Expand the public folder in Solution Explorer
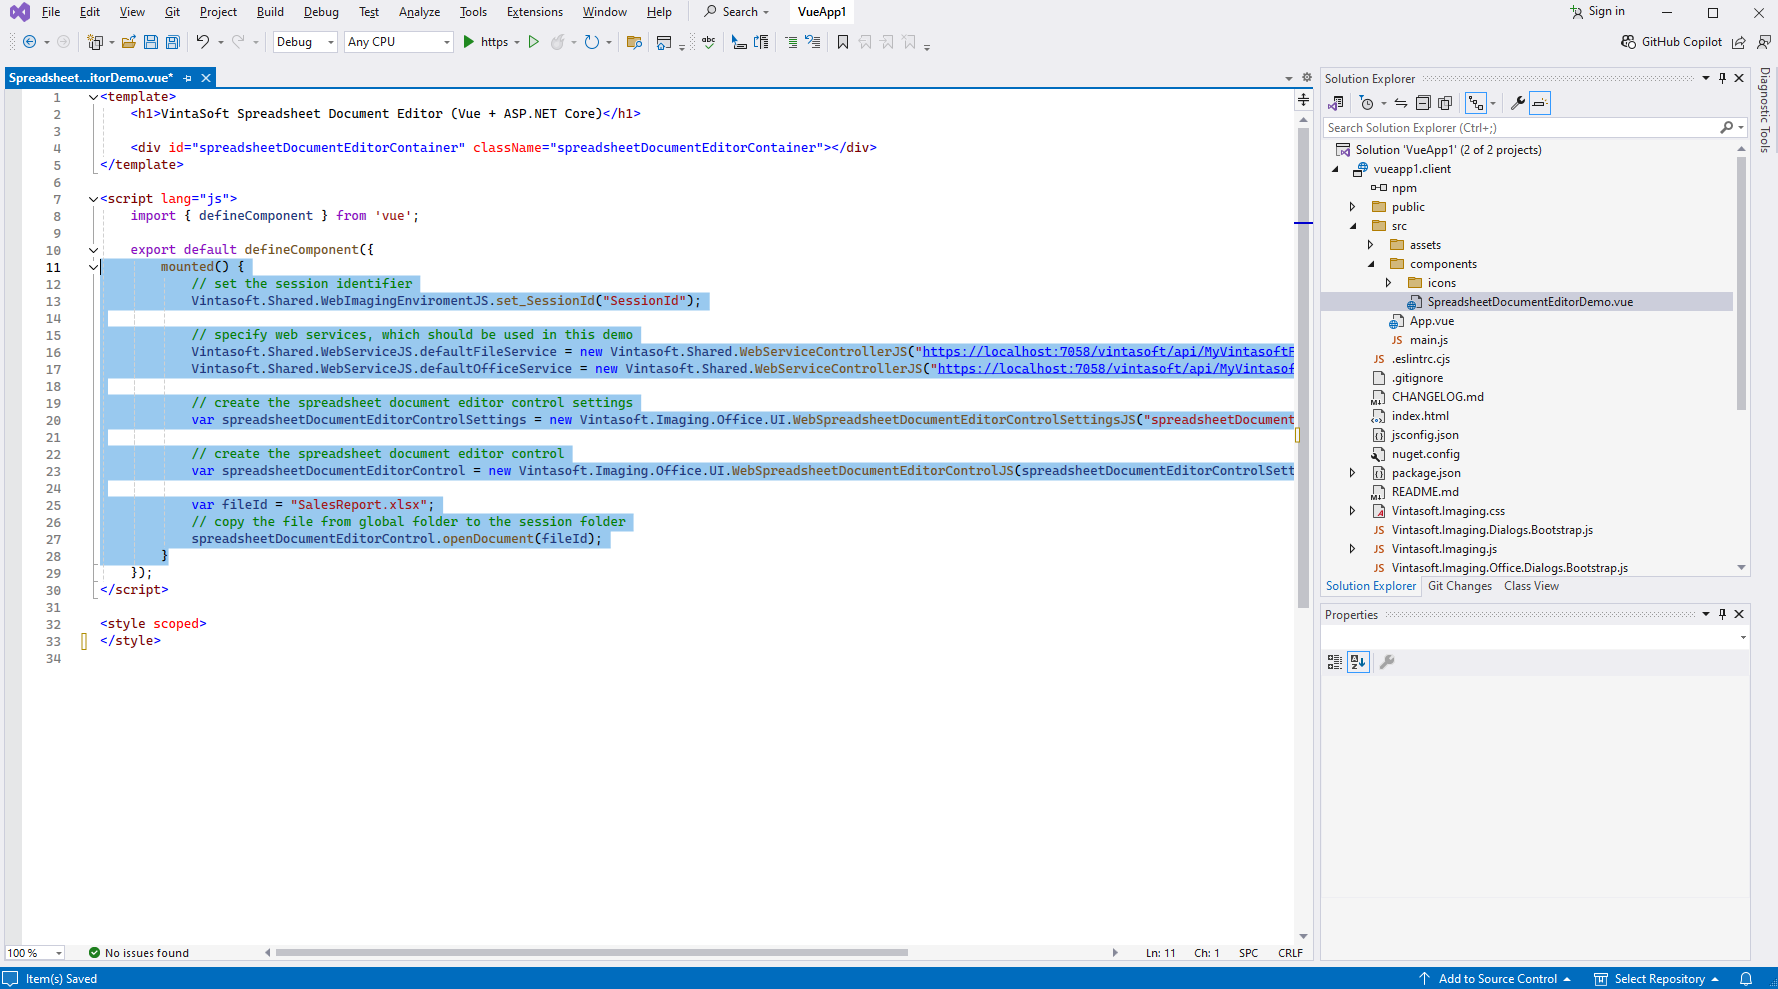This screenshot has height=989, width=1778. [x=1353, y=207]
